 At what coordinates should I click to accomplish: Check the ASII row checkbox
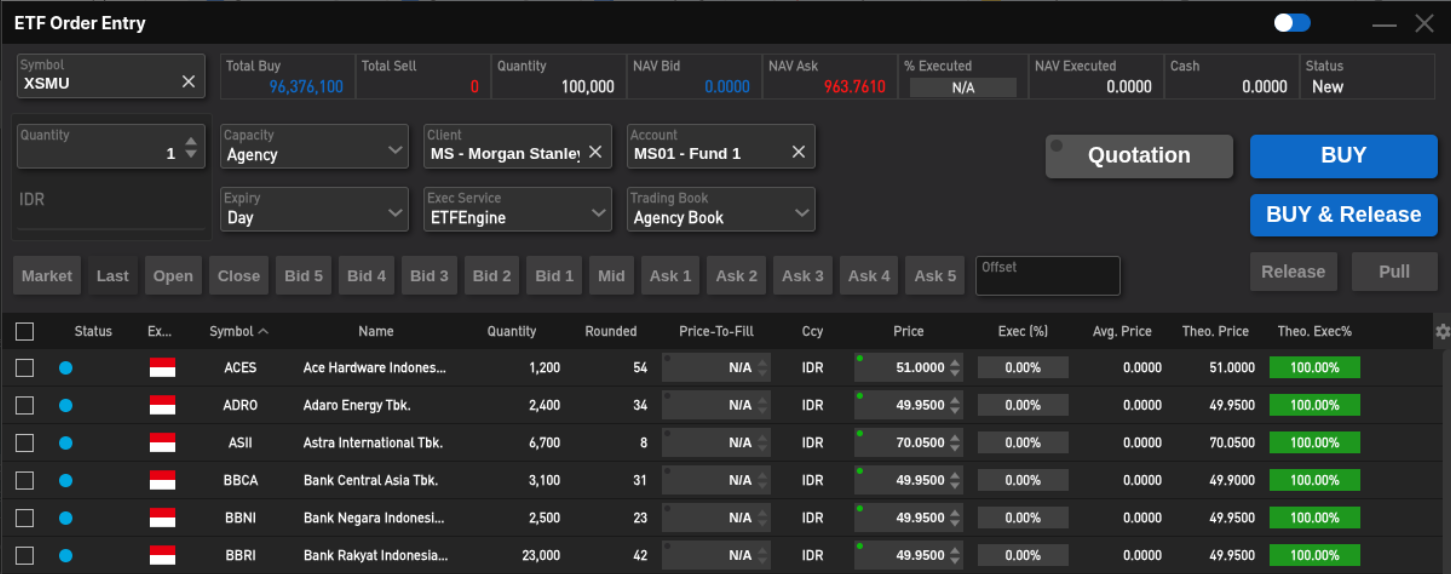25,443
